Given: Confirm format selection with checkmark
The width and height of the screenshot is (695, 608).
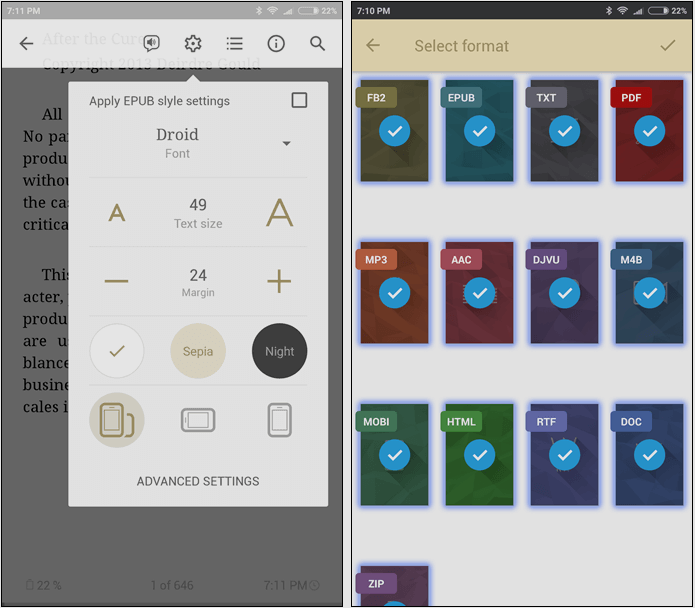Looking at the screenshot, I should coord(668,45).
